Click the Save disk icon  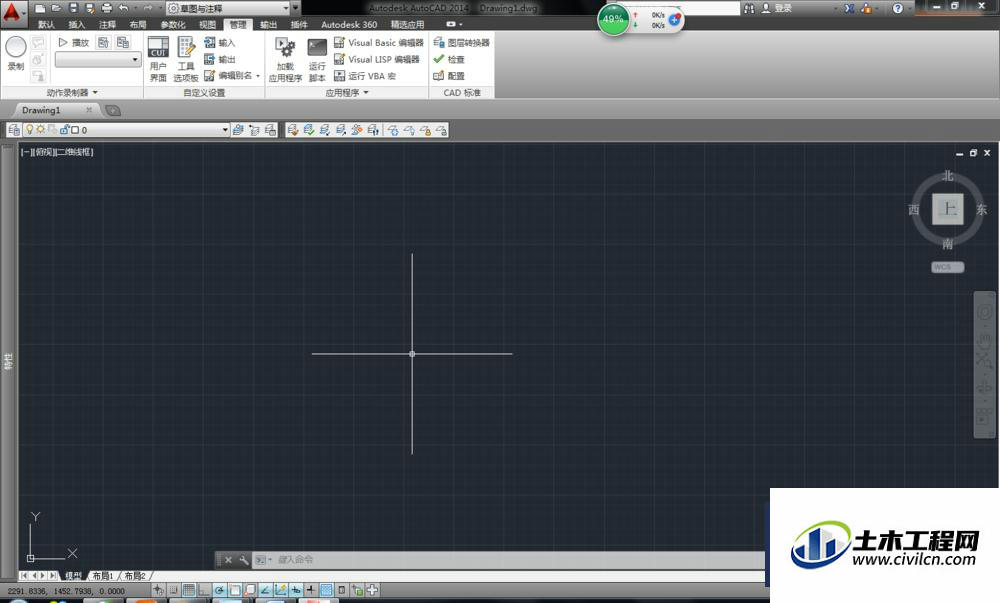pos(73,8)
